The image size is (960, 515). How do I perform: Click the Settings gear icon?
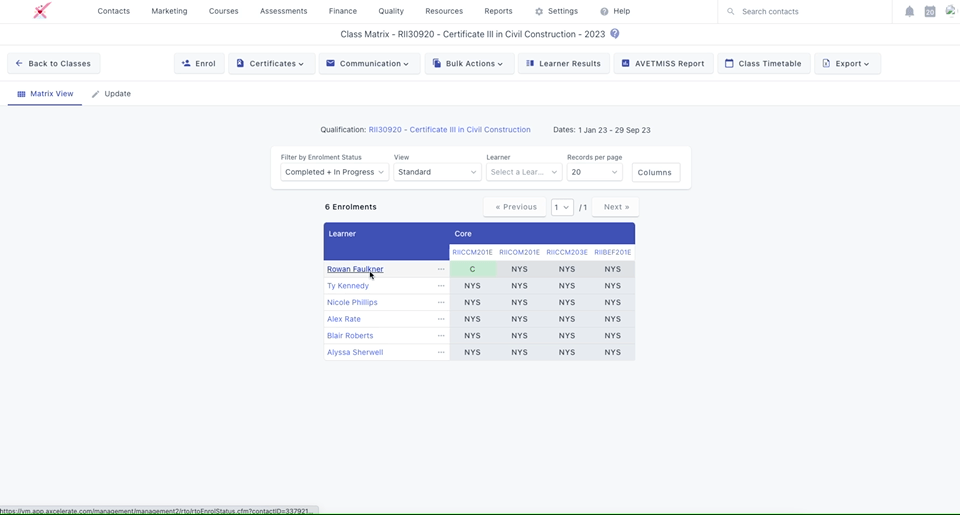(539, 12)
